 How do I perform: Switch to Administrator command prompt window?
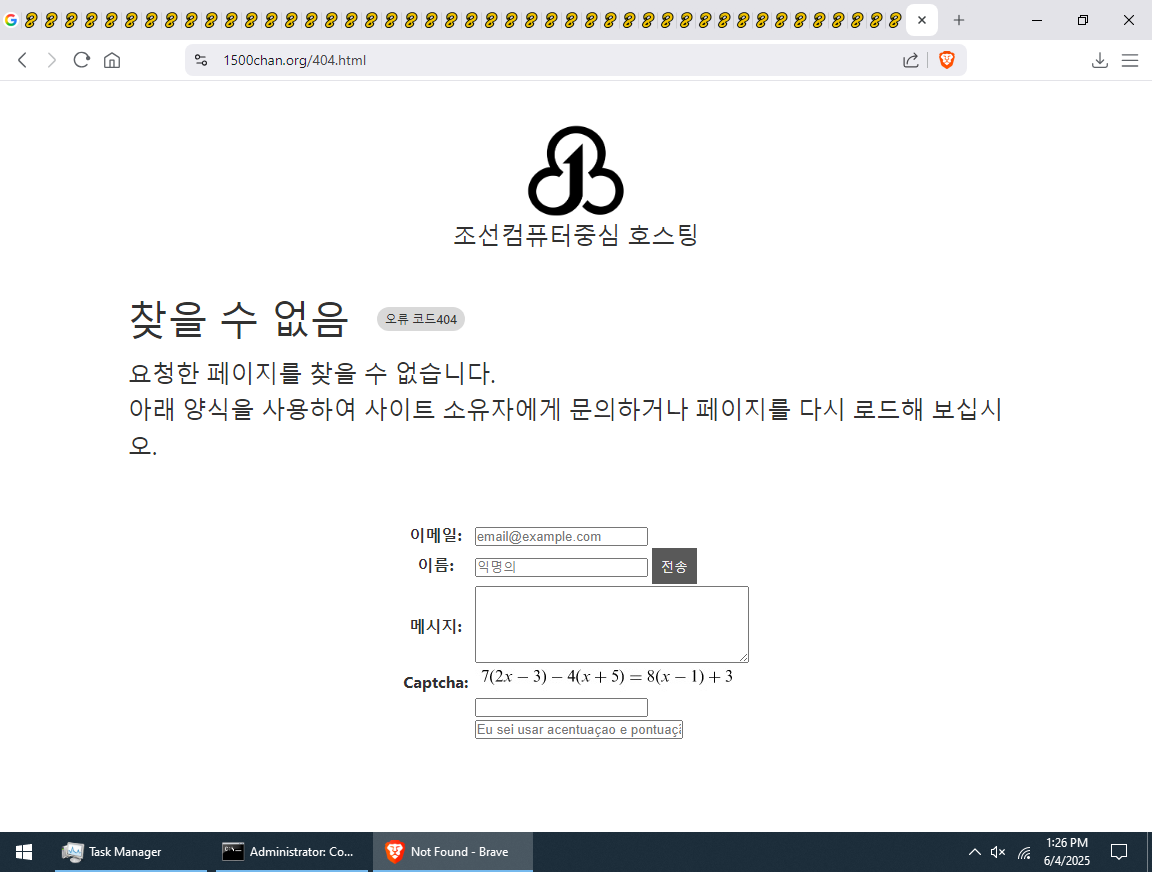coord(292,852)
